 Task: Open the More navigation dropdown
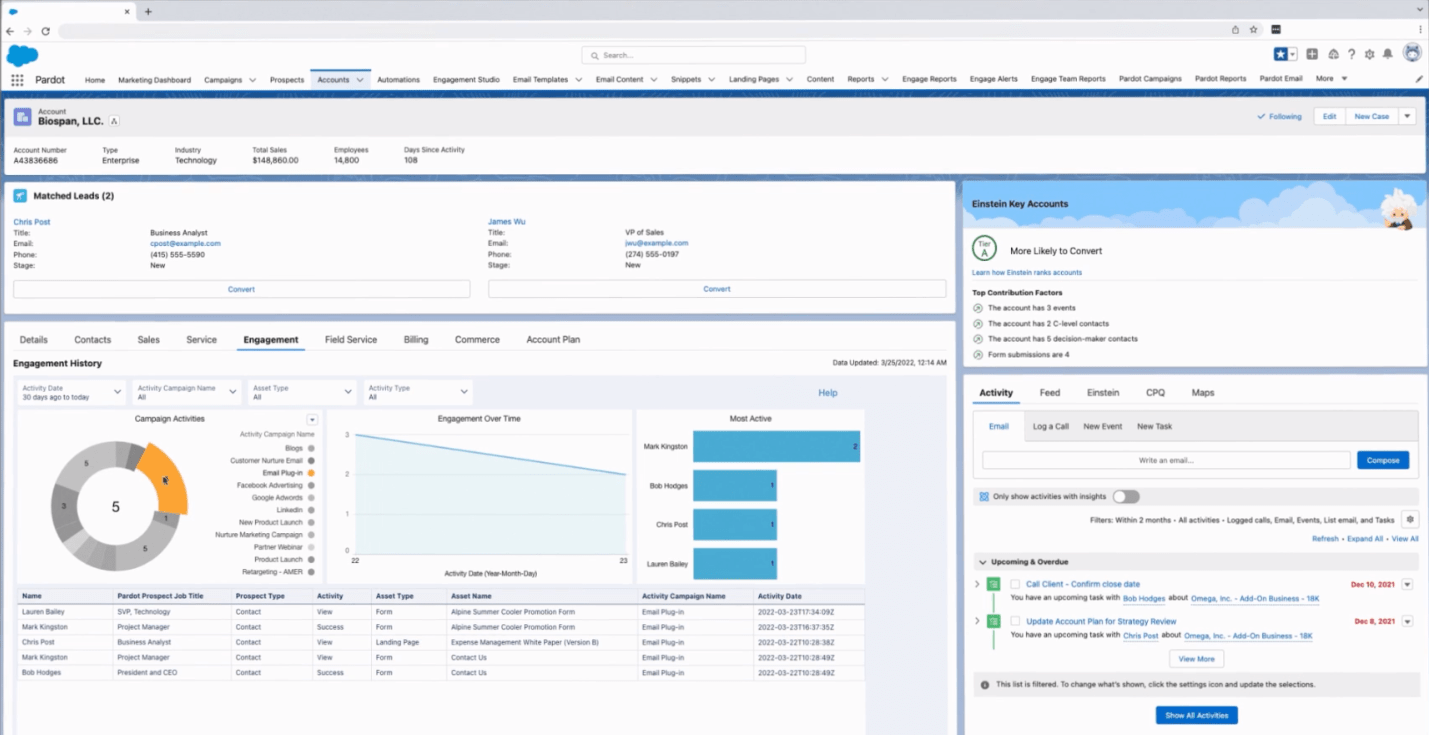coord(1331,79)
